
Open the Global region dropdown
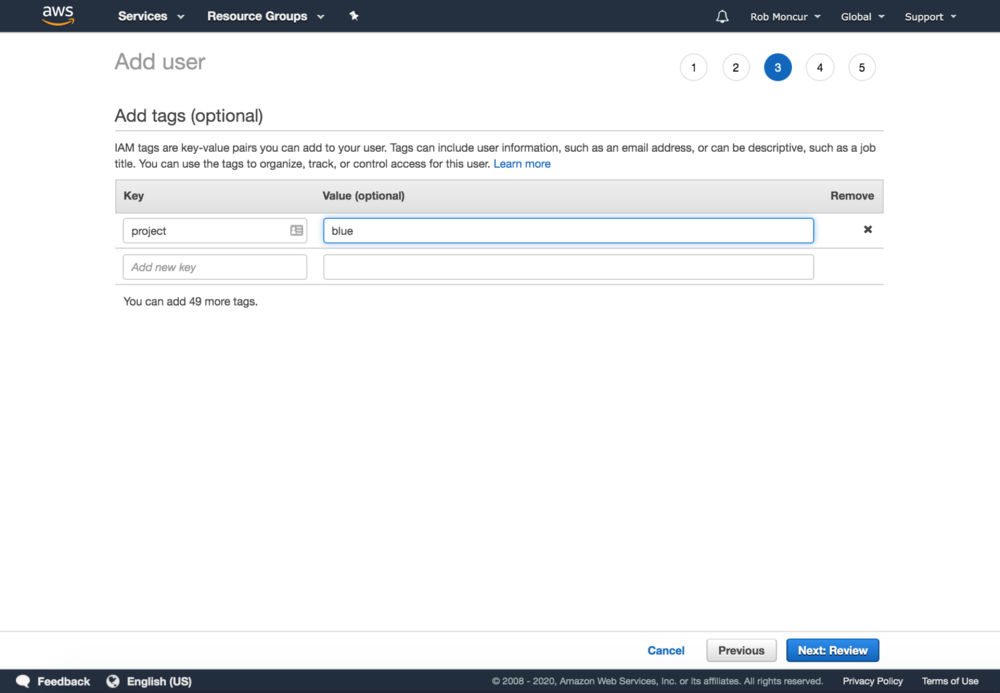point(862,17)
